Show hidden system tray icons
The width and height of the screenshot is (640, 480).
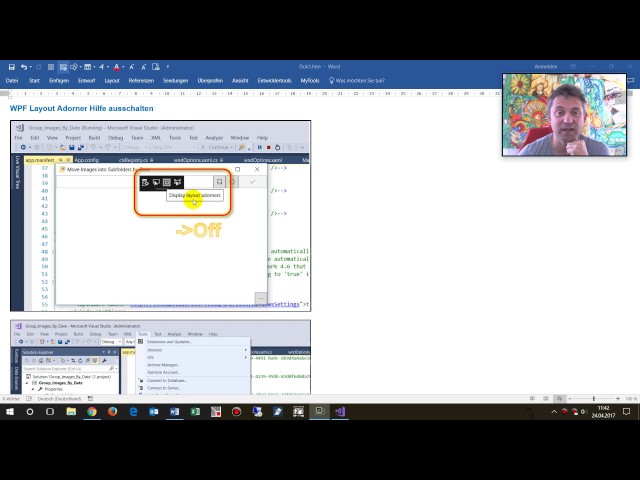[x=554, y=412]
